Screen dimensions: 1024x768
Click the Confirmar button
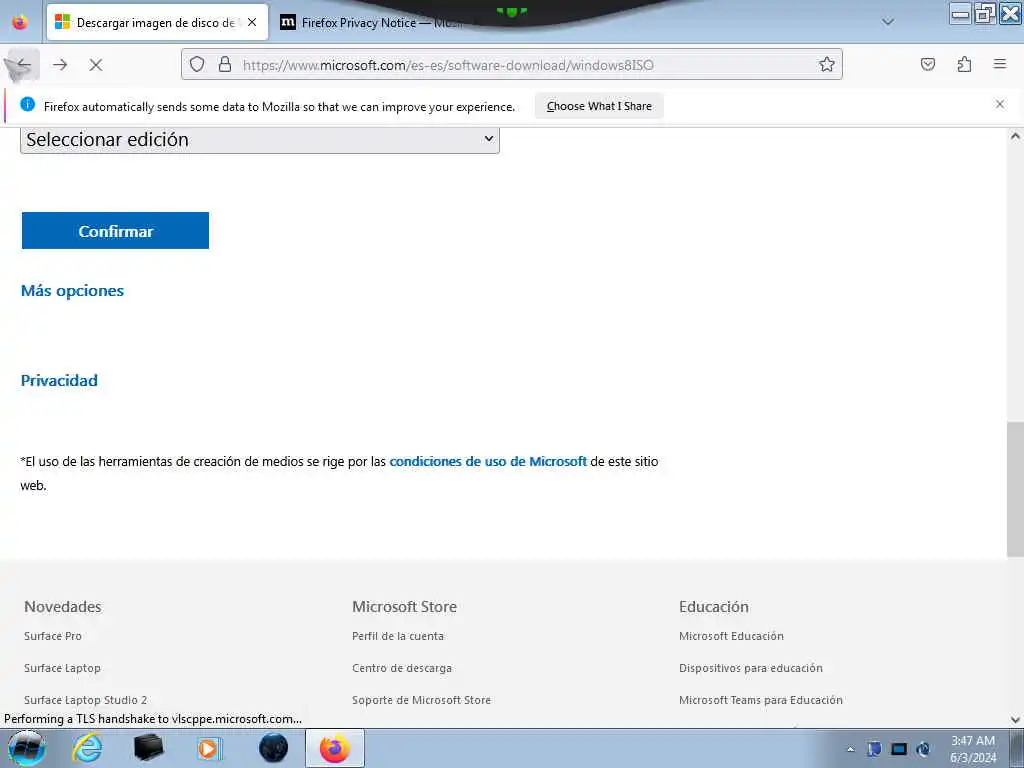click(x=116, y=231)
